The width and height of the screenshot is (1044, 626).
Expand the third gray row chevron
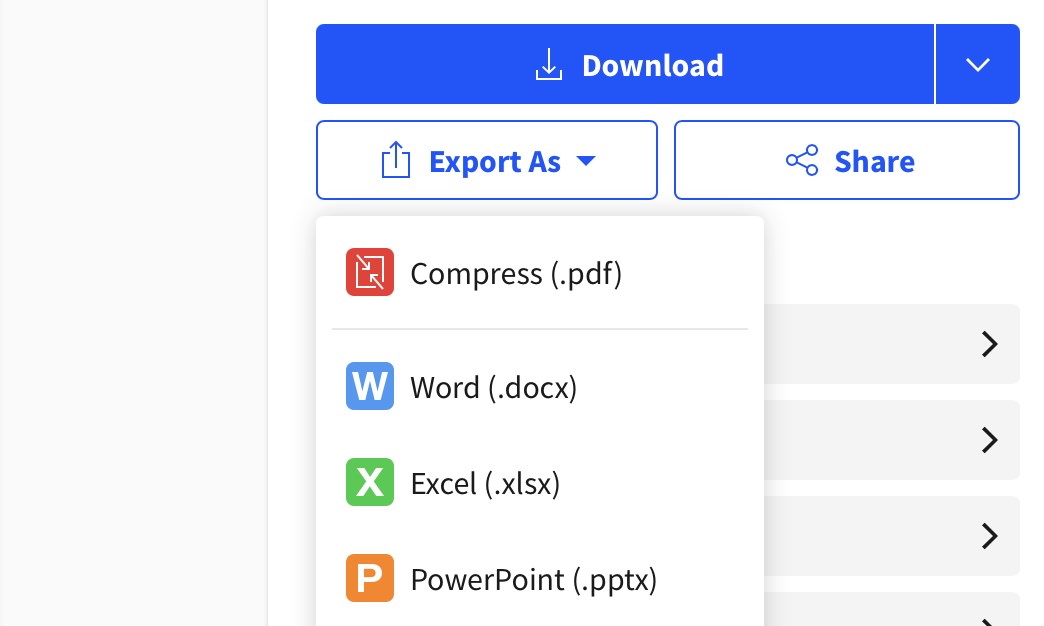click(x=989, y=537)
